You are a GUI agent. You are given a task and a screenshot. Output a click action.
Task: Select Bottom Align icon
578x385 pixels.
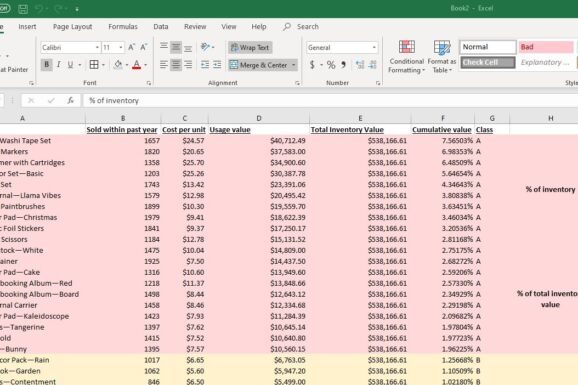click(188, 47)
